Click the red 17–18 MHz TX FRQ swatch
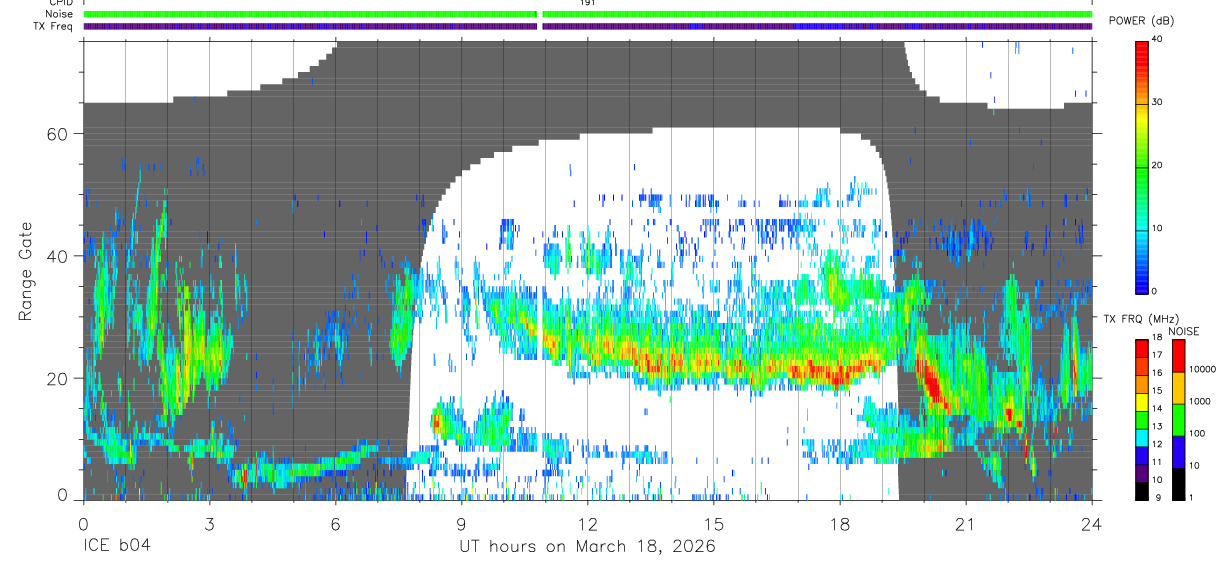Viewport: 1228px width, 567px height. click(1142, 348)
